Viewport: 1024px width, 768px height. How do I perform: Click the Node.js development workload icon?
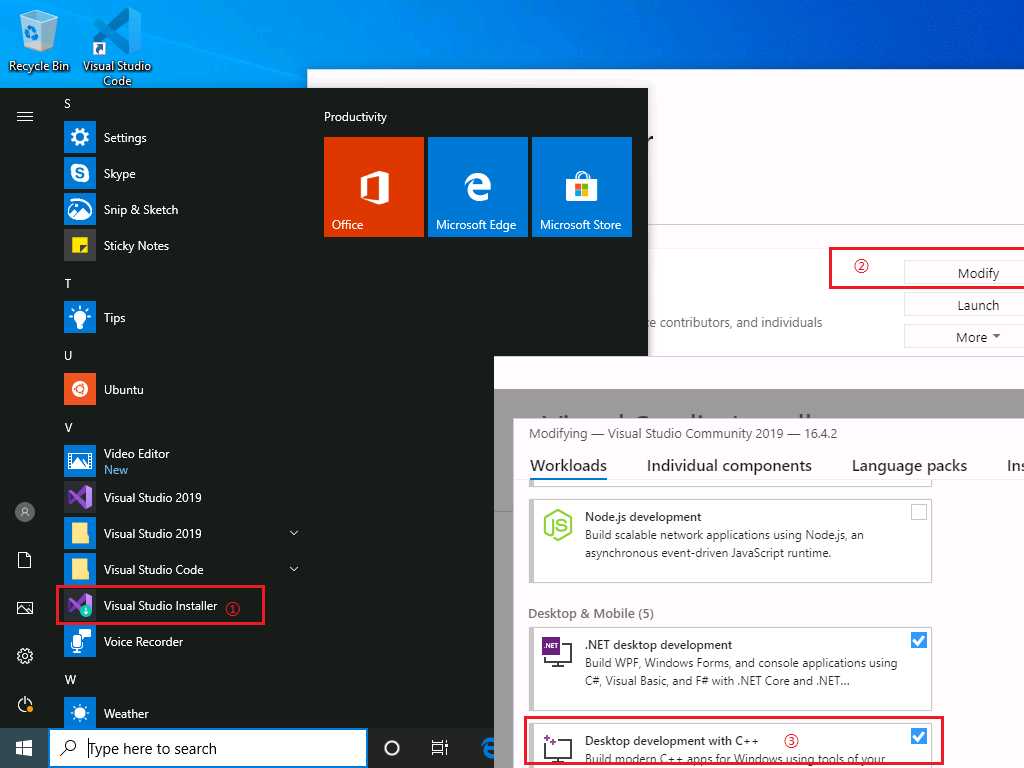(558, 524)
